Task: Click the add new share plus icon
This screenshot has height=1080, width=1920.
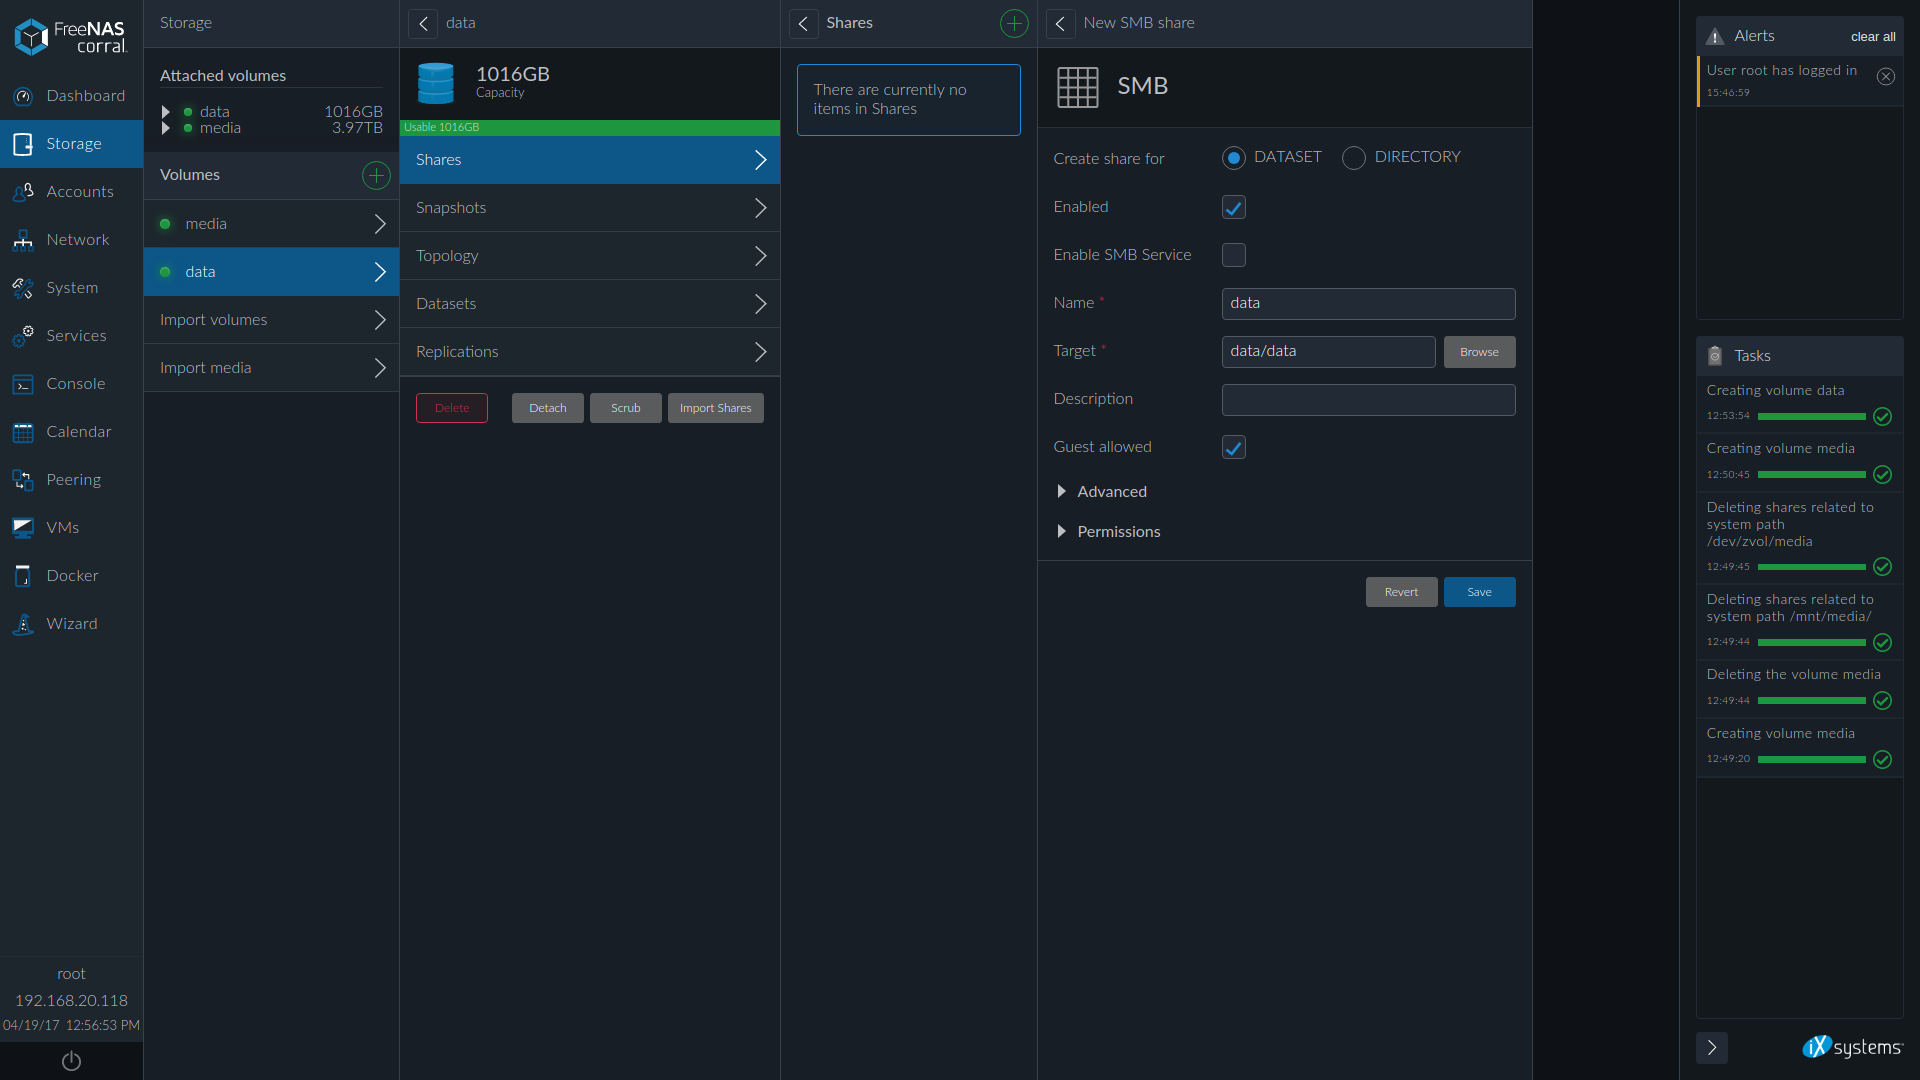Action: click(x=1014, y=23)
